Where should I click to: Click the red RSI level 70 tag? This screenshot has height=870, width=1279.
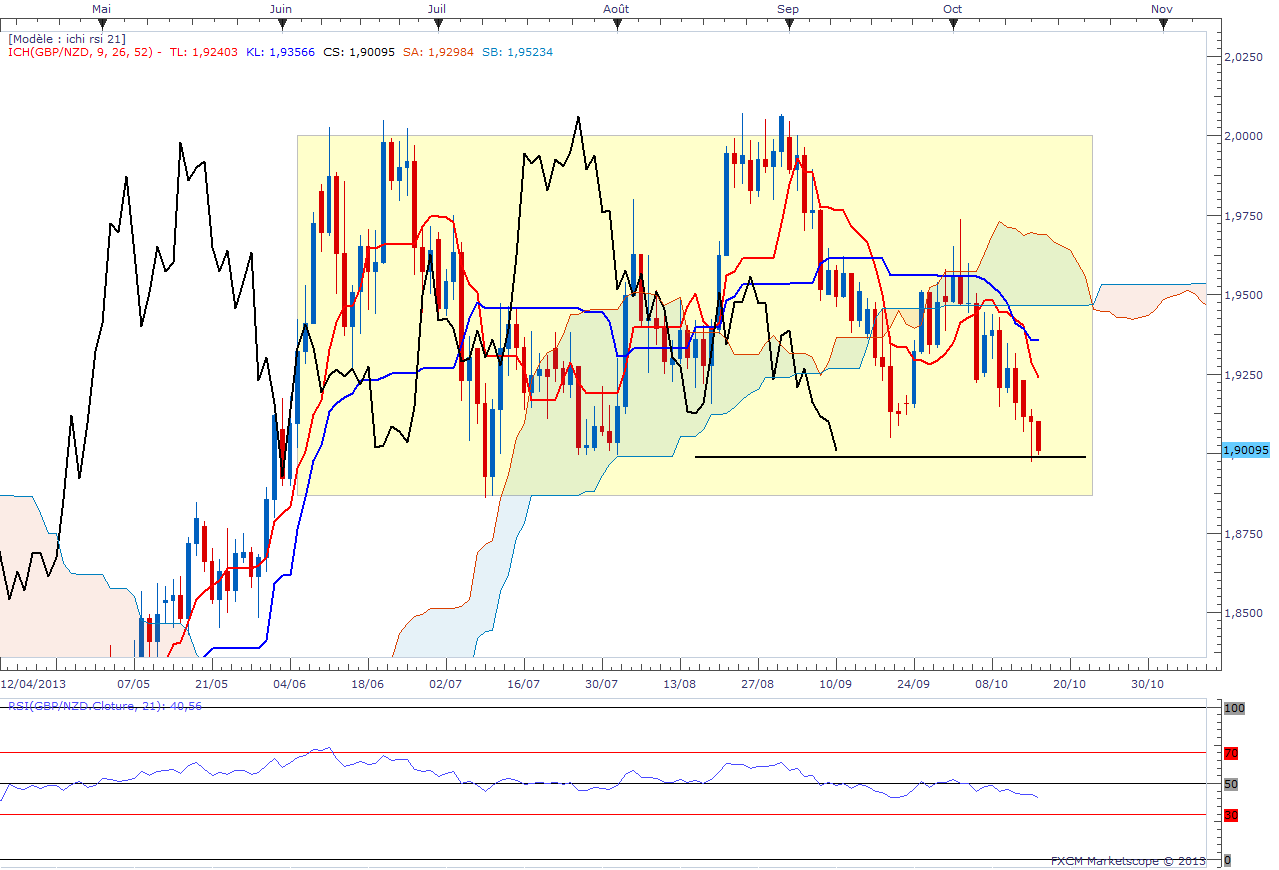[1231, 753]
